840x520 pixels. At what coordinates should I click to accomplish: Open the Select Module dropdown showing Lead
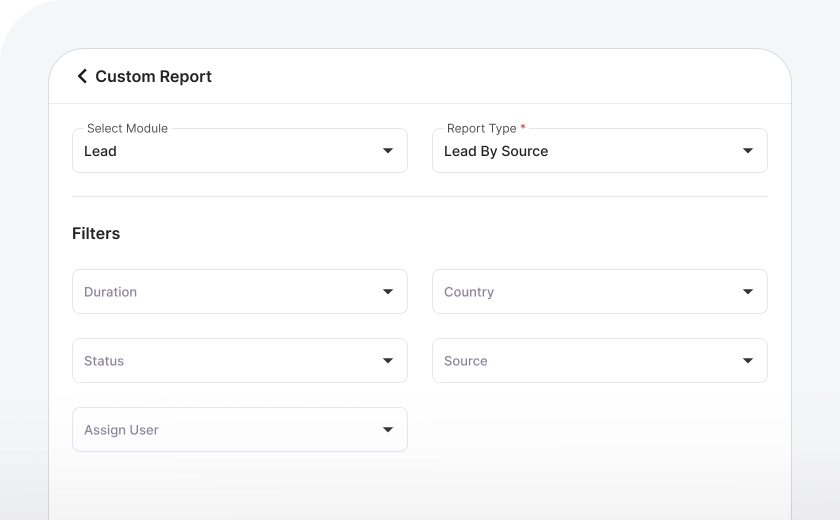(x=230, y=151)
